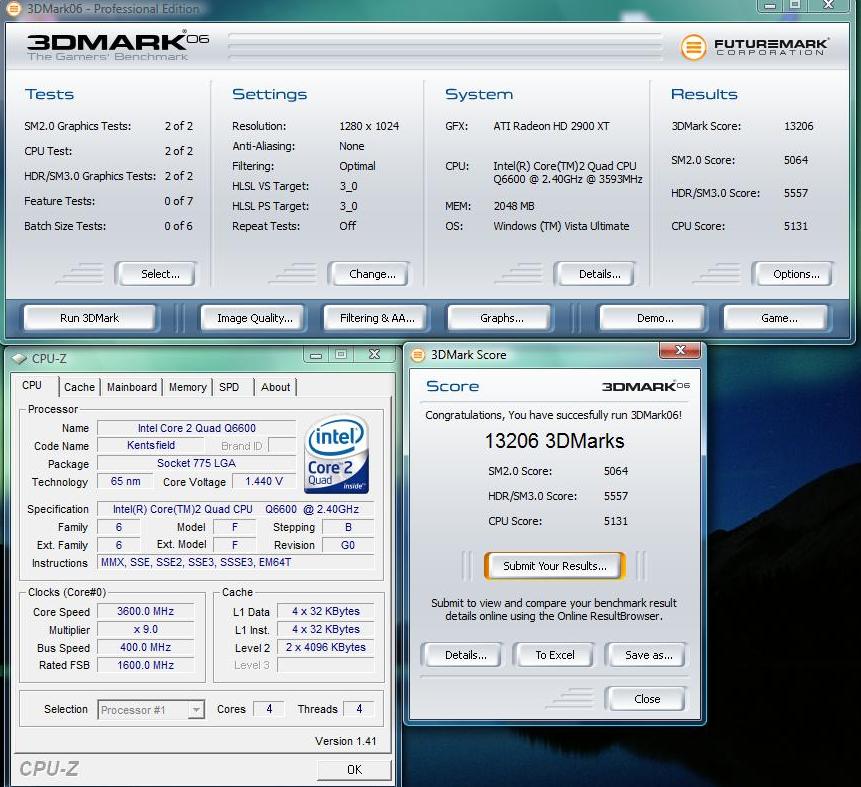This screenshot has width=861, height=787.
Task: Click the 13206 3DMarks score heading
Action: click(x=554, y=441)
